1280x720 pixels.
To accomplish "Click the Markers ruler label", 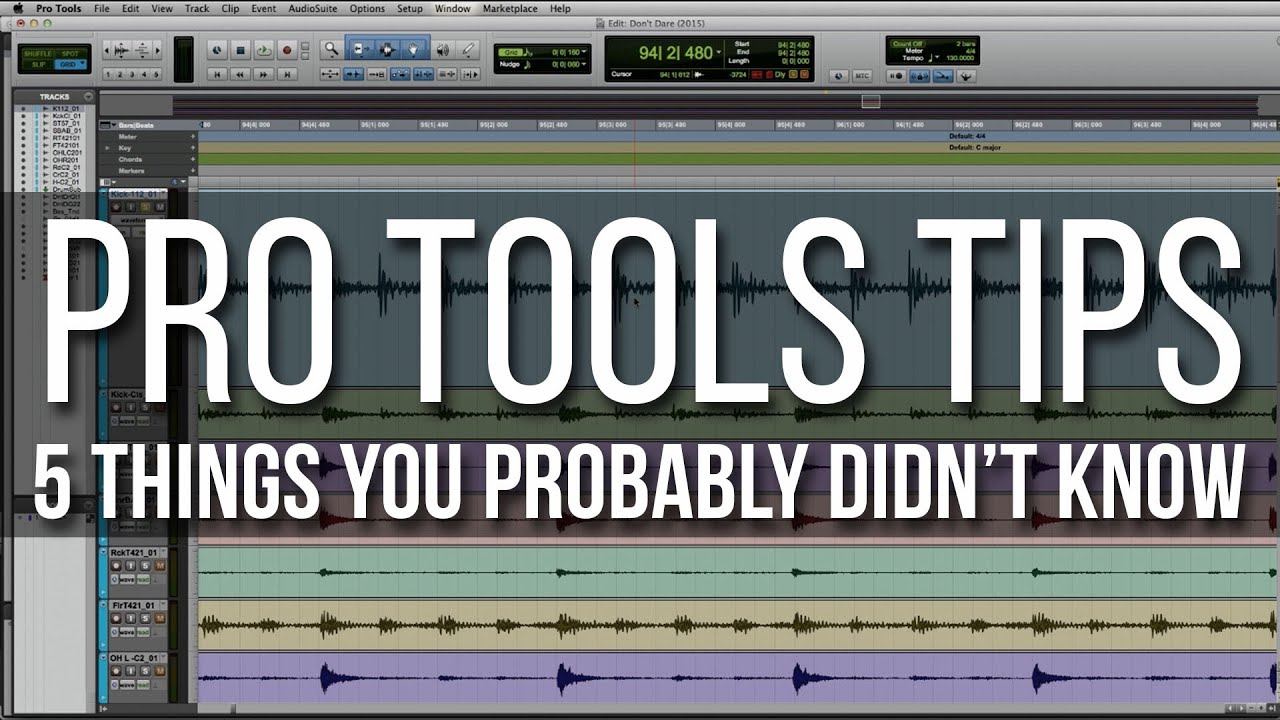I will 131,171.
